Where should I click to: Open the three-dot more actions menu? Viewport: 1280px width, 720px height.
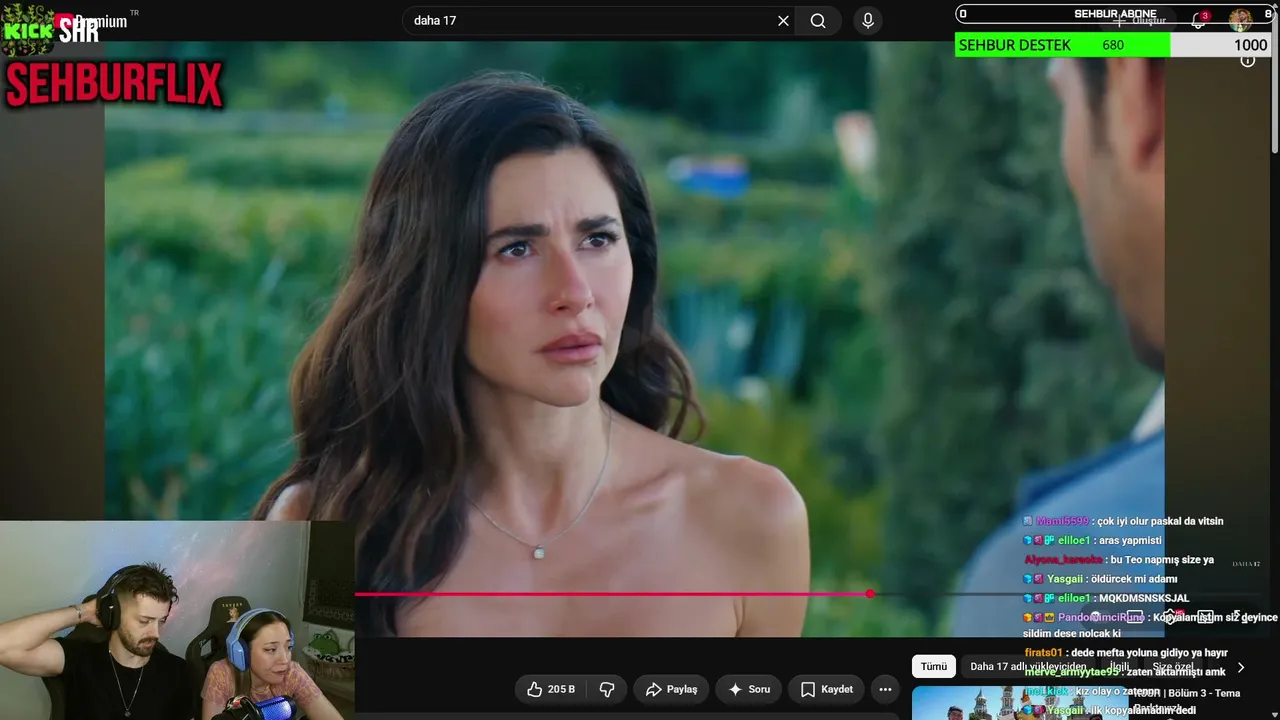[885, 689]
